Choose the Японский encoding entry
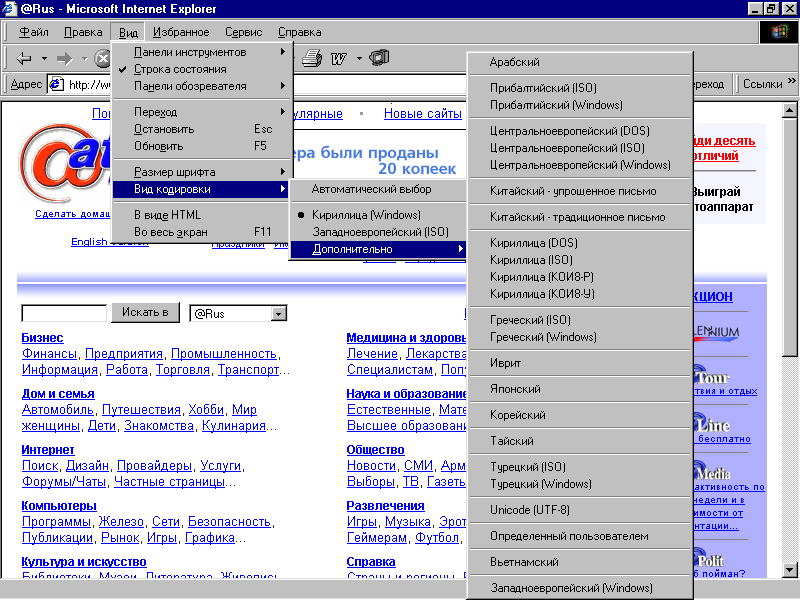Viewport: 800px width, 600px height. click(x=580, y=389)
